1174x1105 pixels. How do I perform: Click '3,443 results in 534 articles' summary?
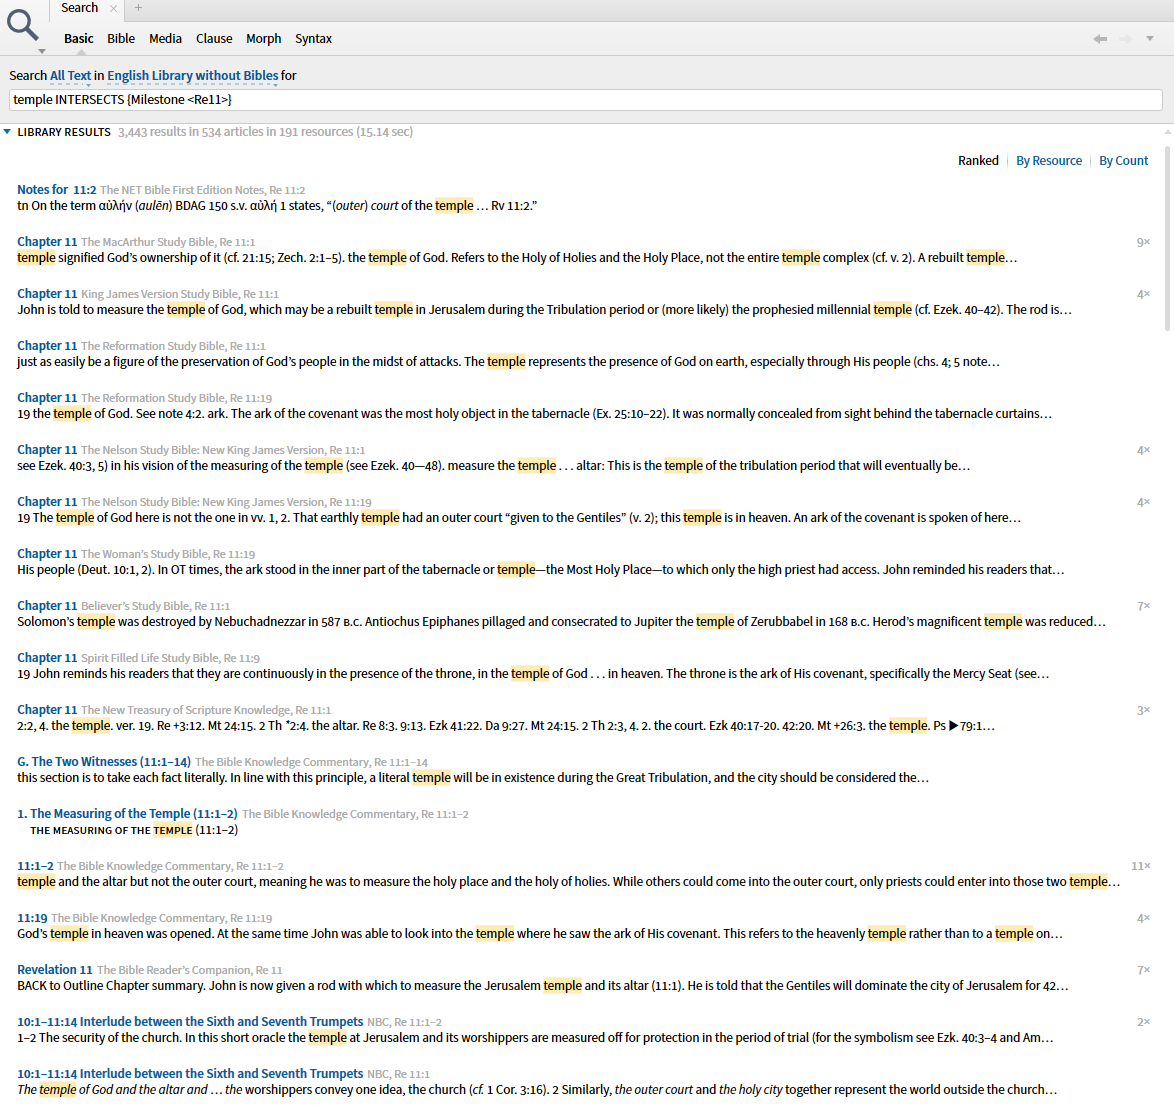click(265, 132)
